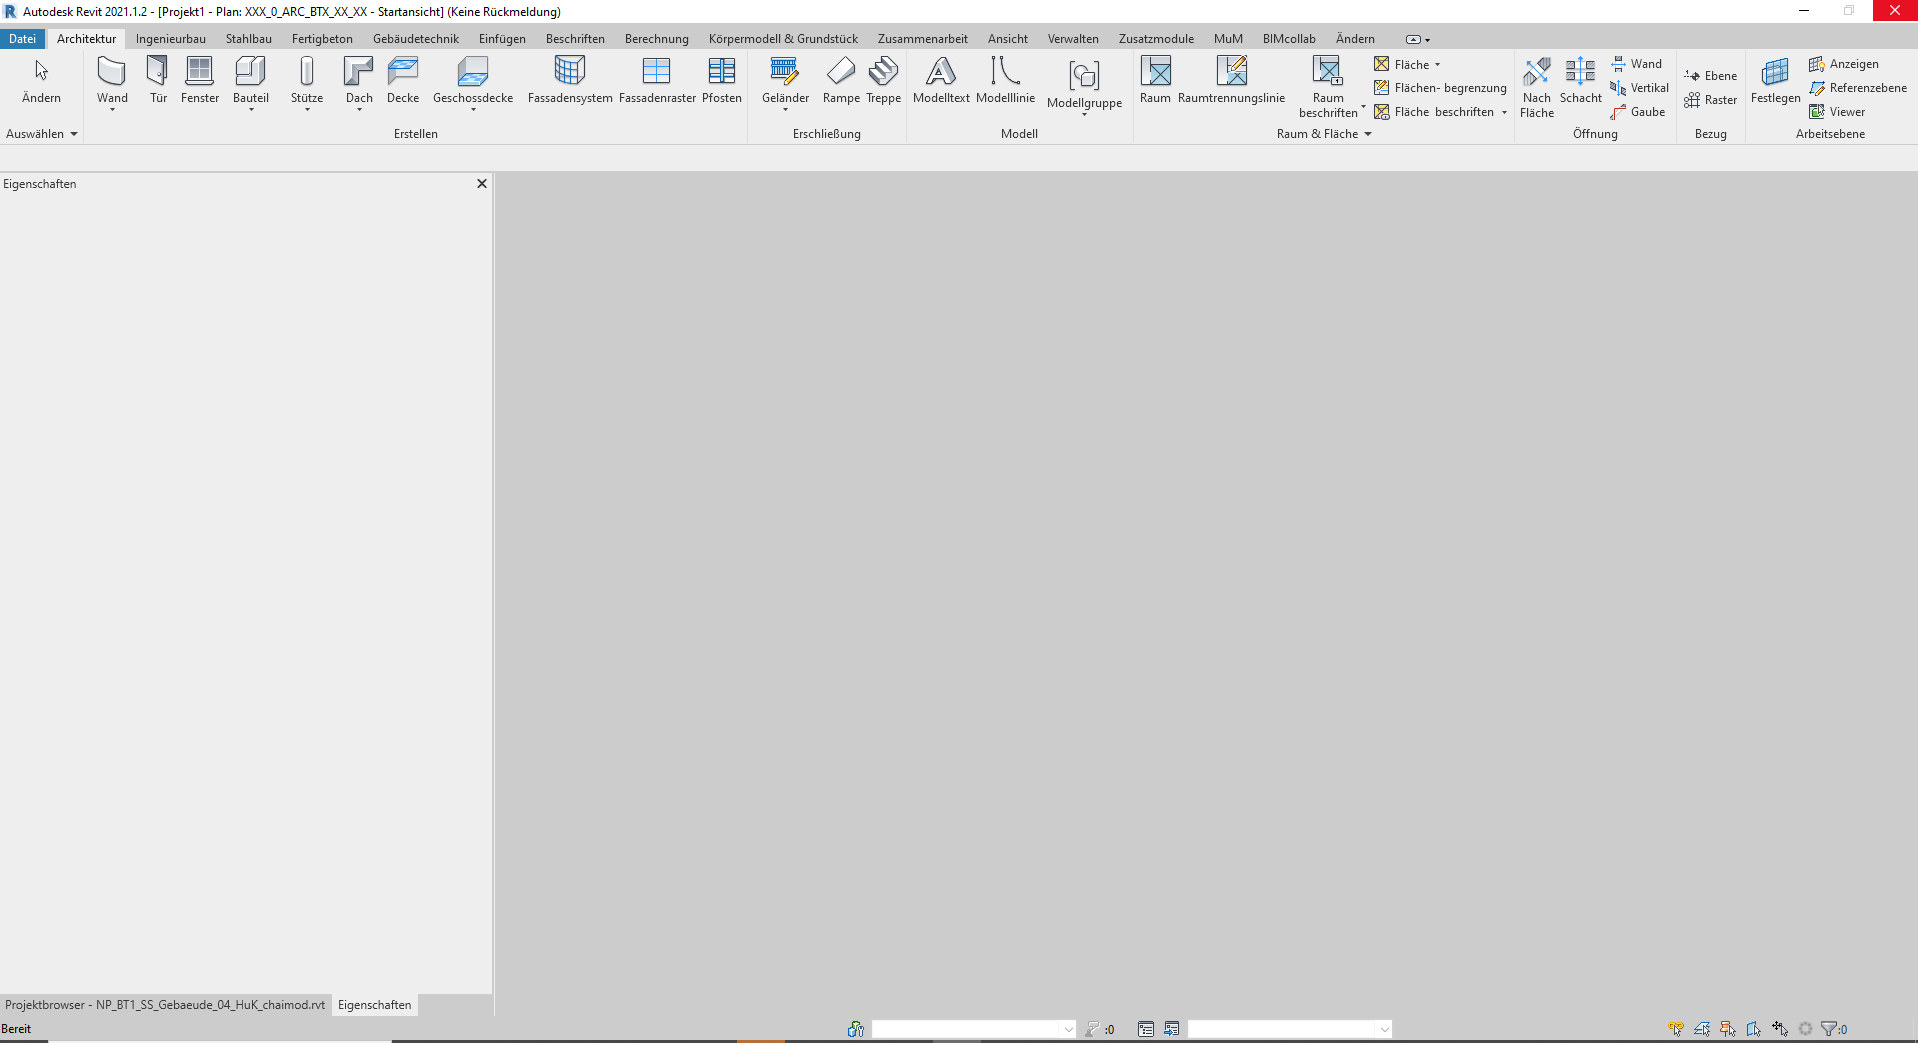Open the Einfügen ribbon tab
The image size is (1918, 1043).
502,38
